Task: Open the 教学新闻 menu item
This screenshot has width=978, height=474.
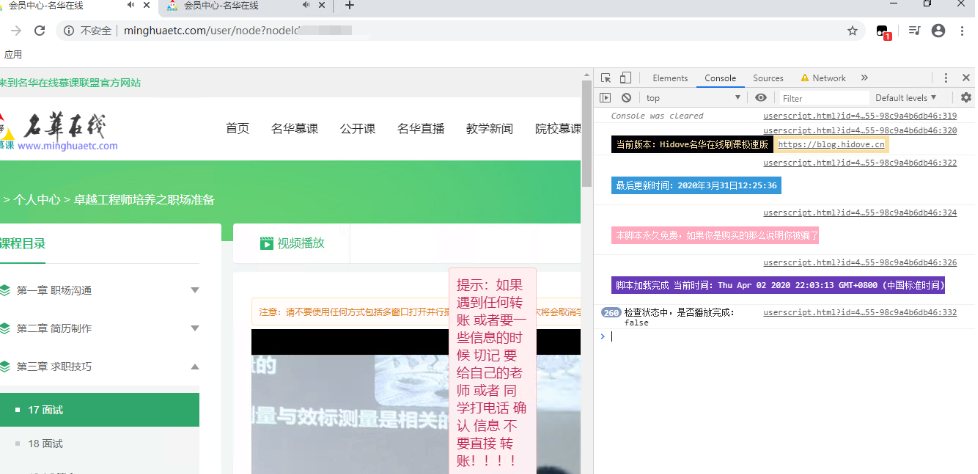Action: tap(490, 129)
